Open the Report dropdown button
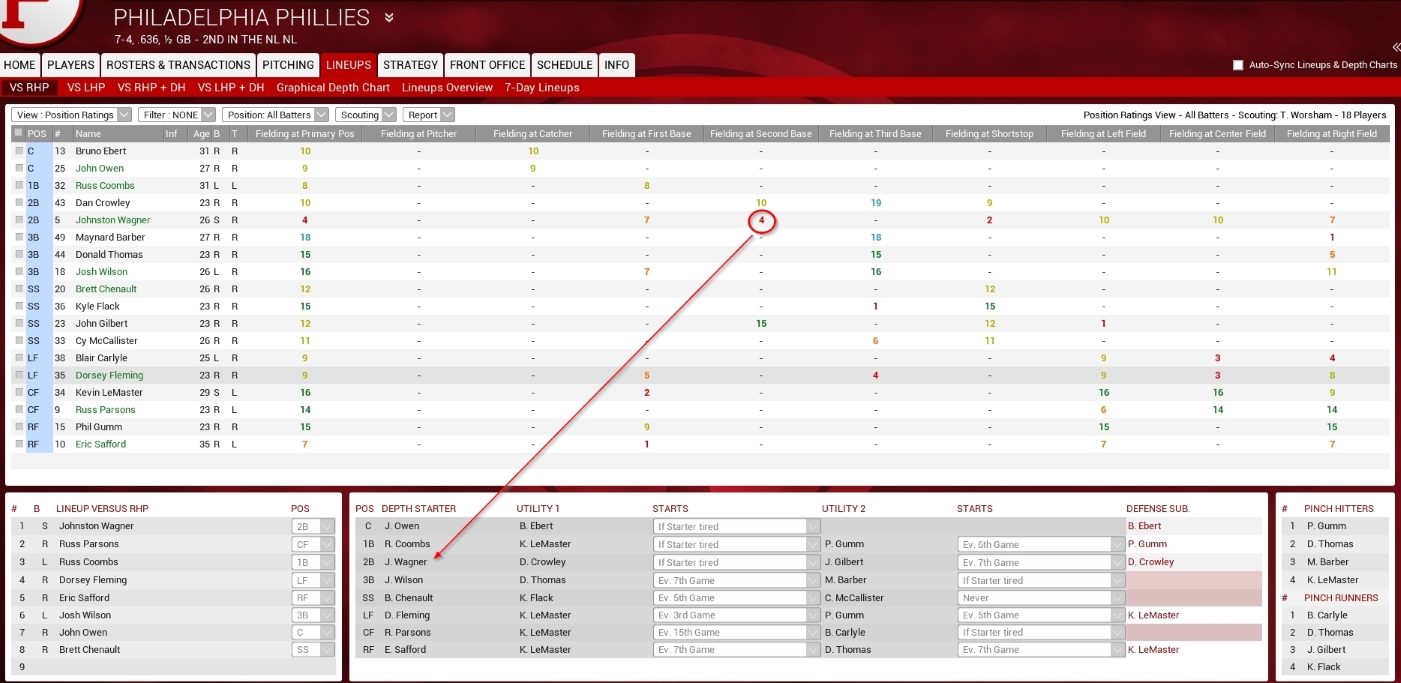This screenshot has height=683, width=1401. [427, 115]
